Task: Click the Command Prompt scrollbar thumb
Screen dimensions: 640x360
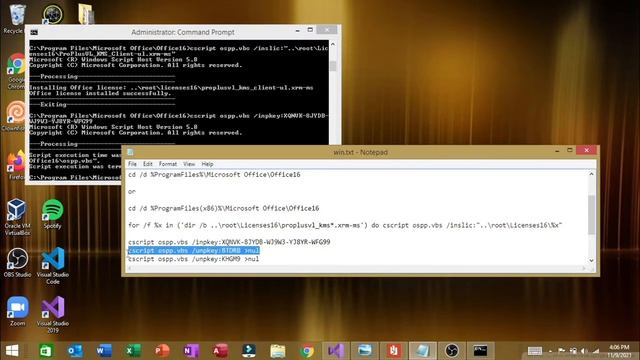Action: [x=333, y=66]
